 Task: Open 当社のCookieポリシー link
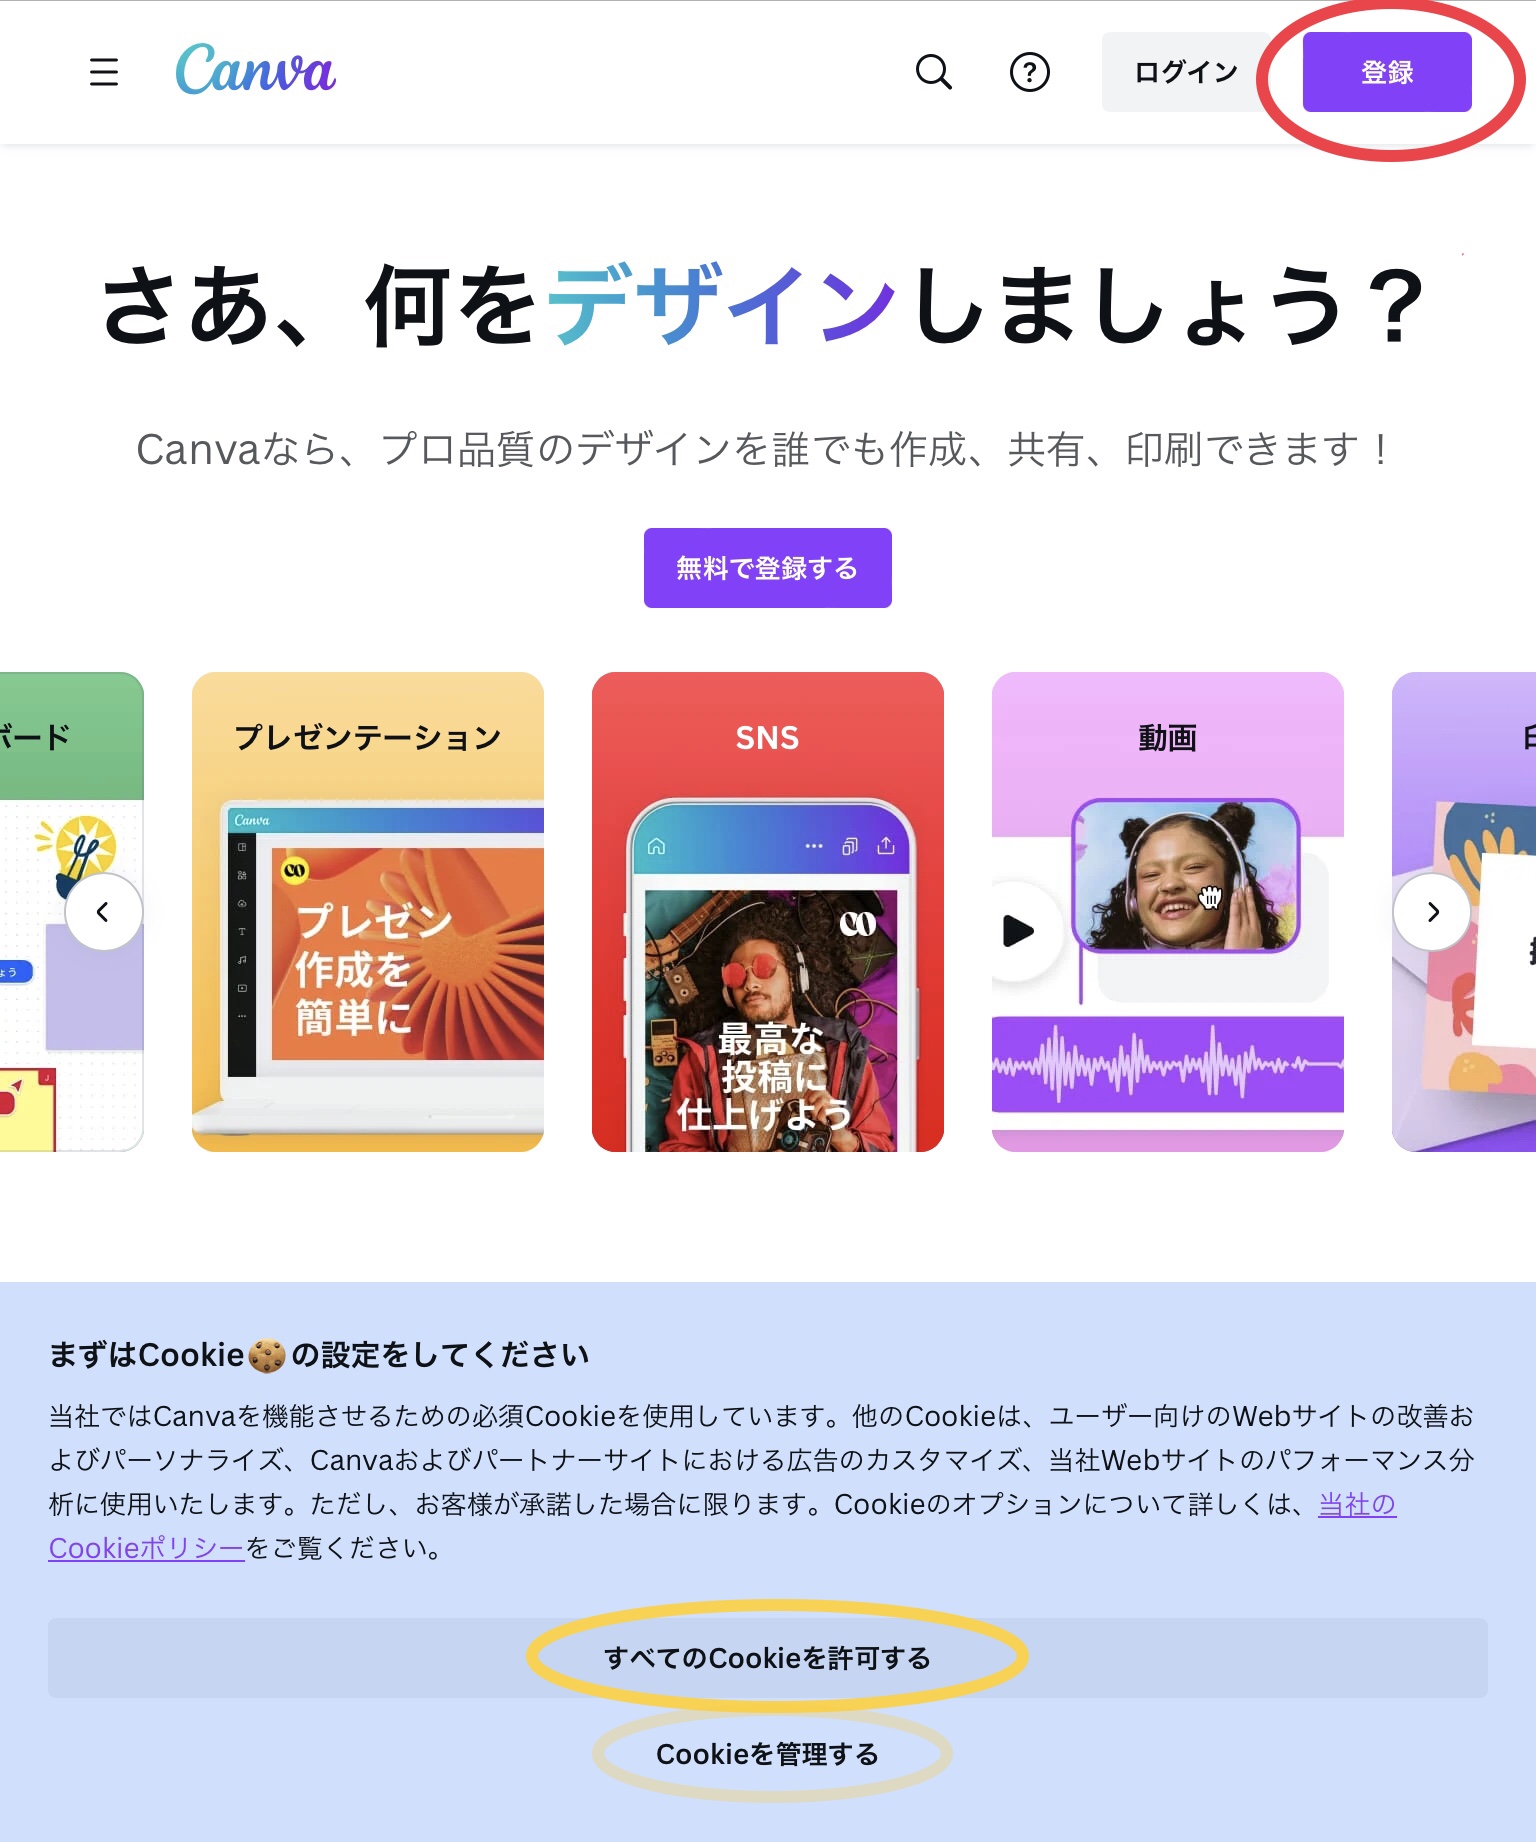722,1526
